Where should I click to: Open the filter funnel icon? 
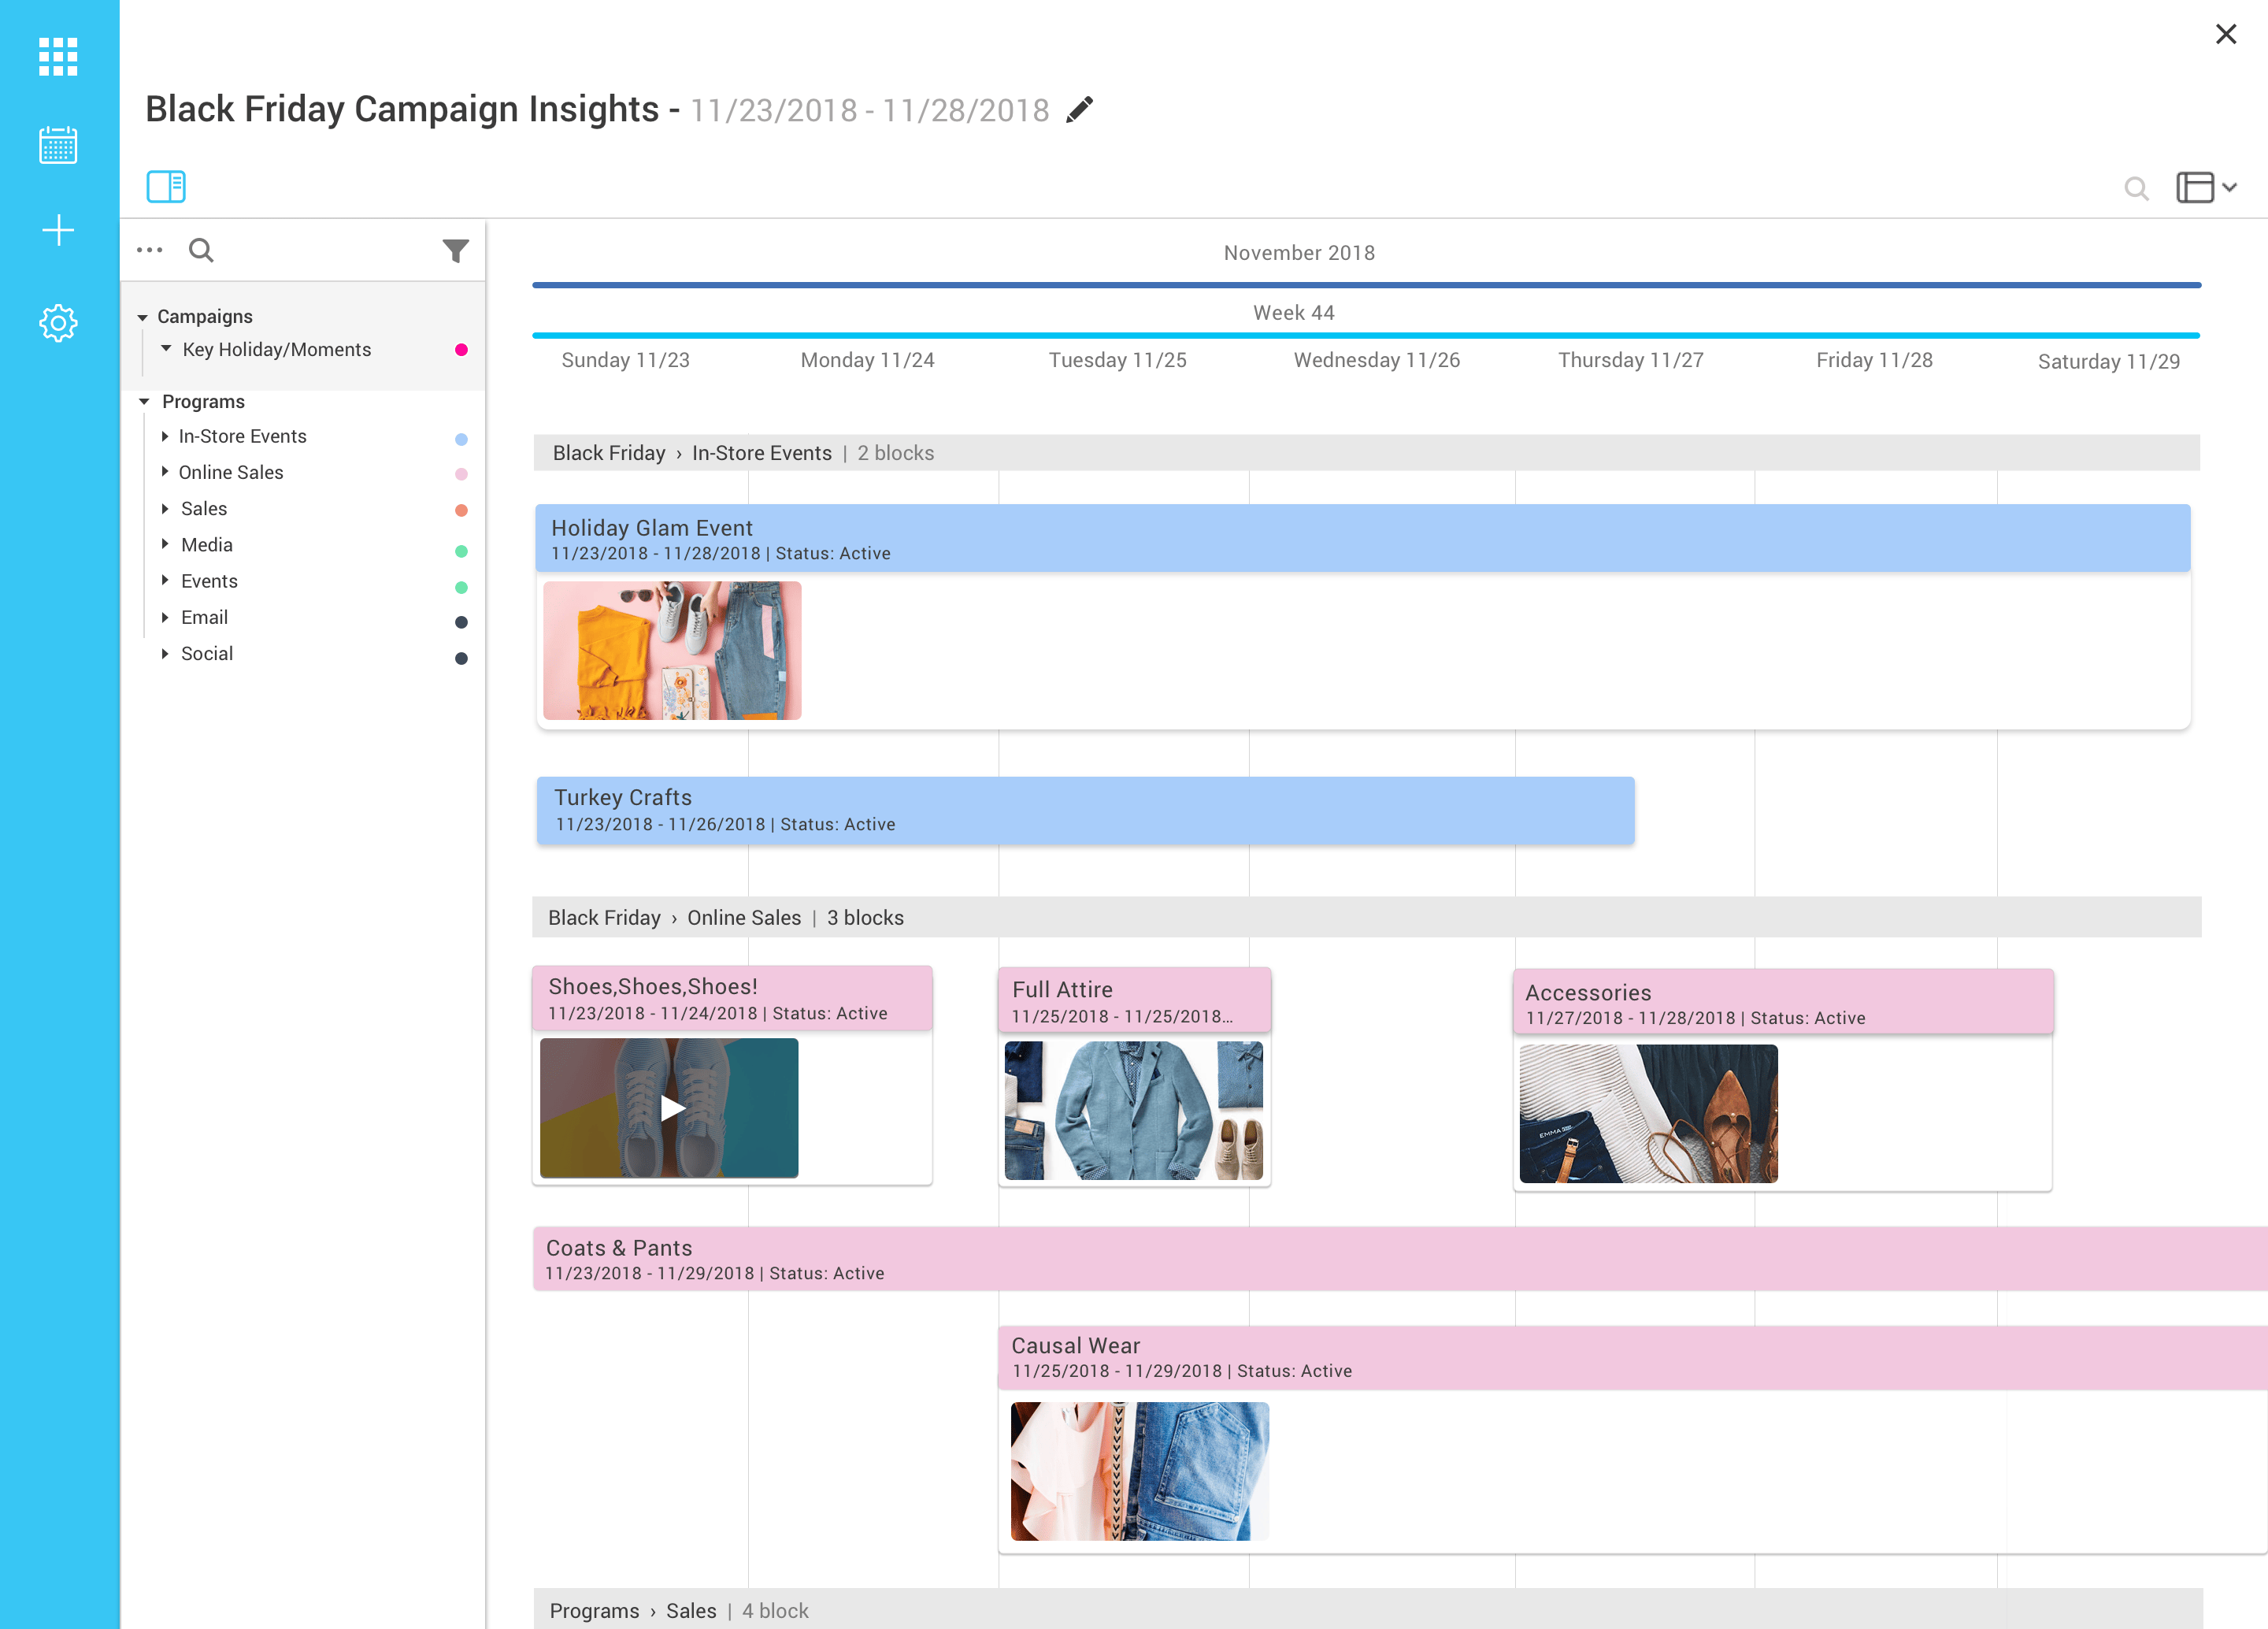coord(456,250)
